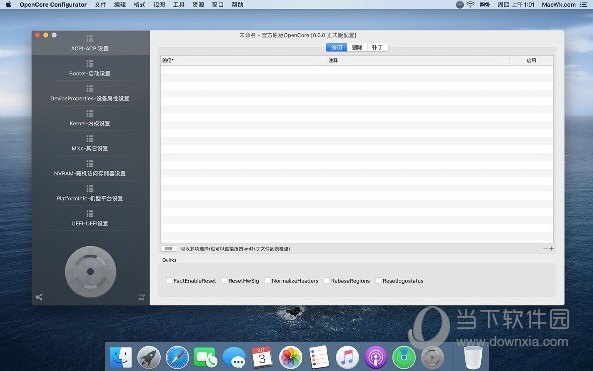Open the Booter settings sidebar section
Viewport: 593px width, 371px height.
[90, 68]
